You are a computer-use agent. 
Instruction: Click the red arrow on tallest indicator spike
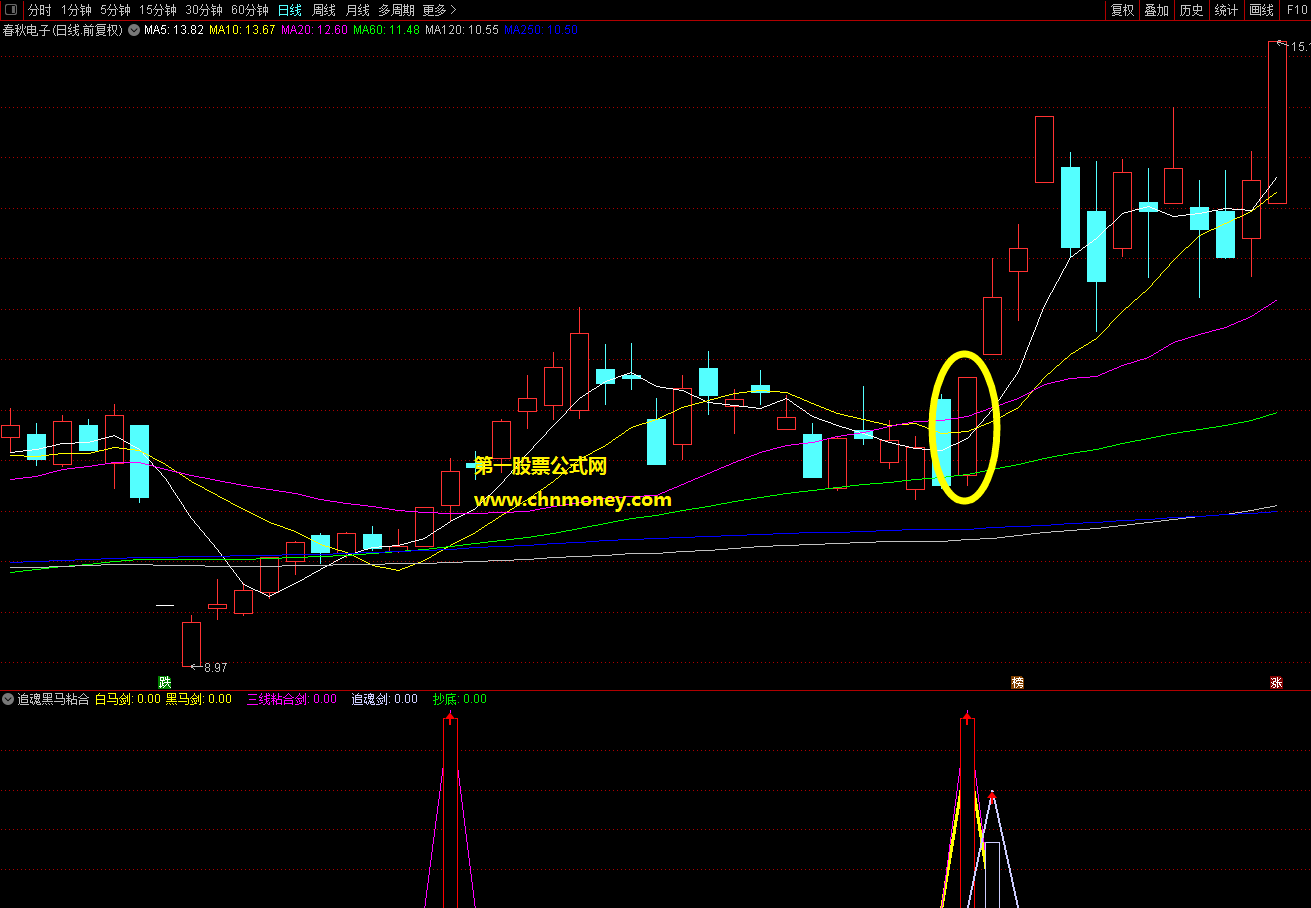click(967, 717)
